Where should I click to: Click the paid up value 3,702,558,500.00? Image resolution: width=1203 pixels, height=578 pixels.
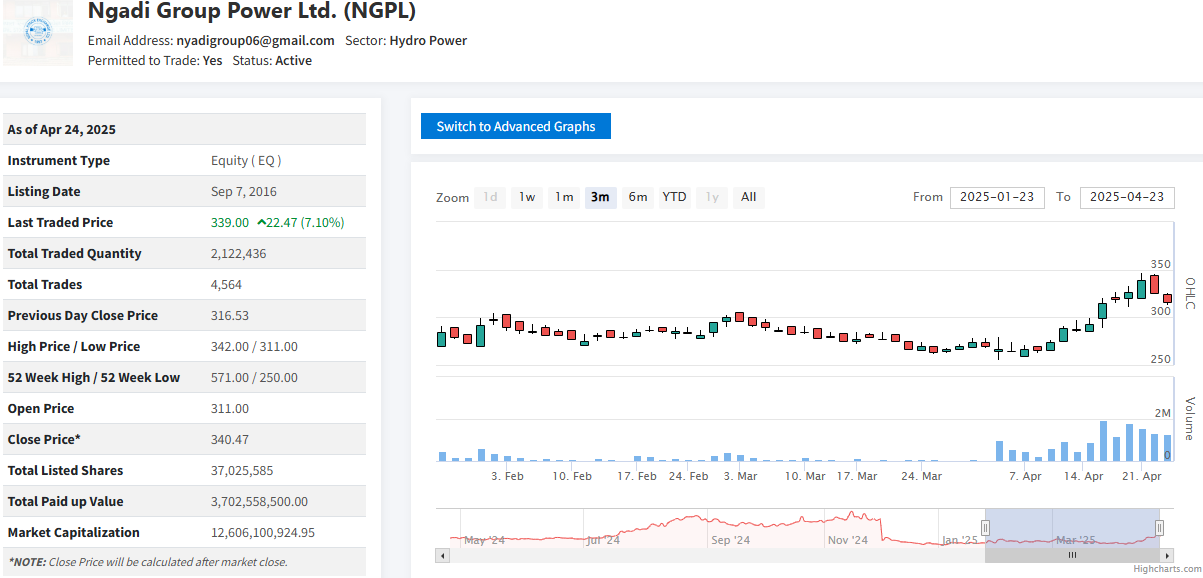259,501
